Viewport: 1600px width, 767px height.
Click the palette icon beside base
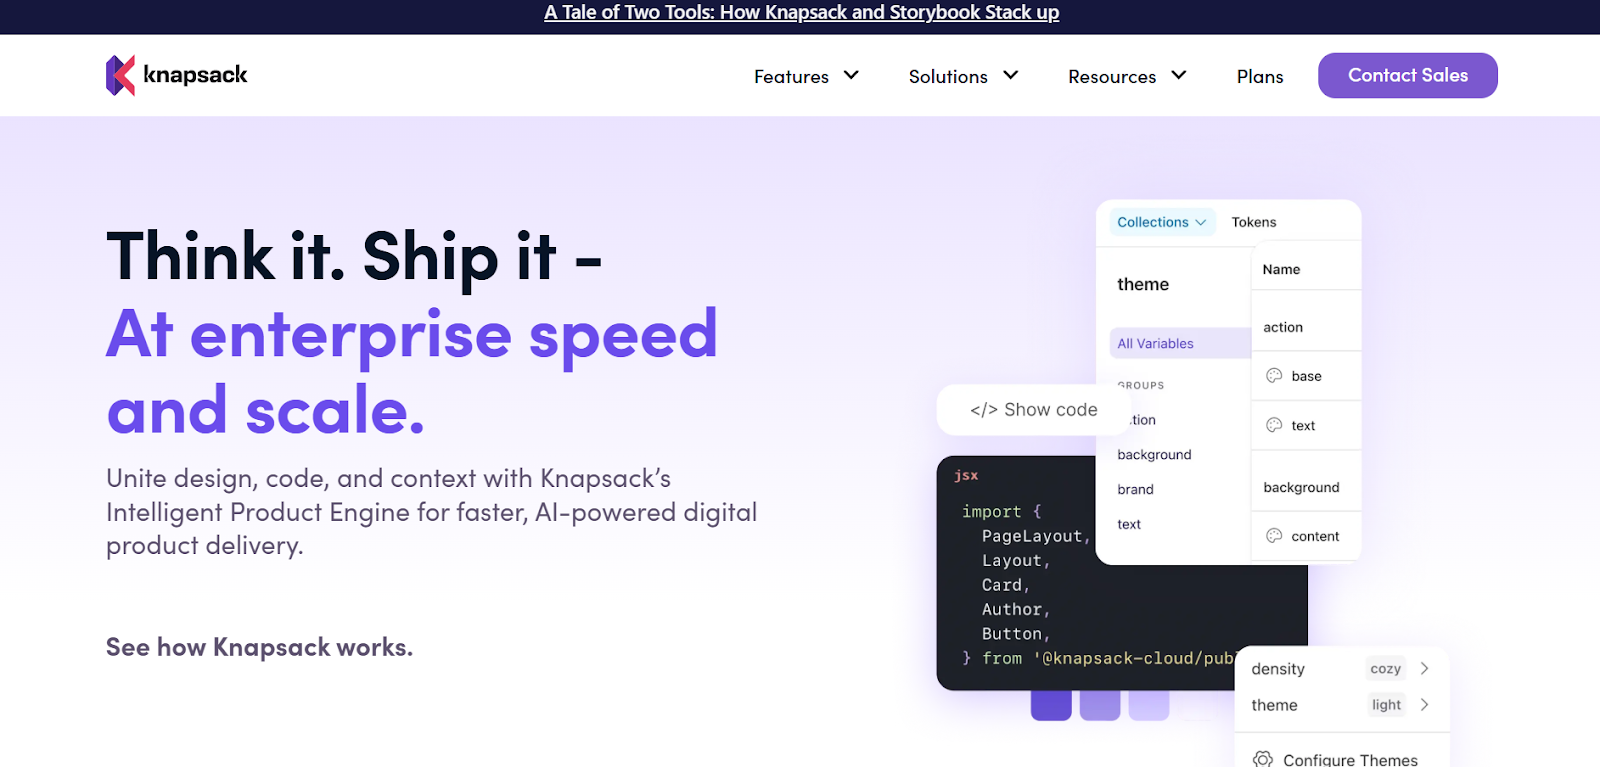coord(1274,376)
